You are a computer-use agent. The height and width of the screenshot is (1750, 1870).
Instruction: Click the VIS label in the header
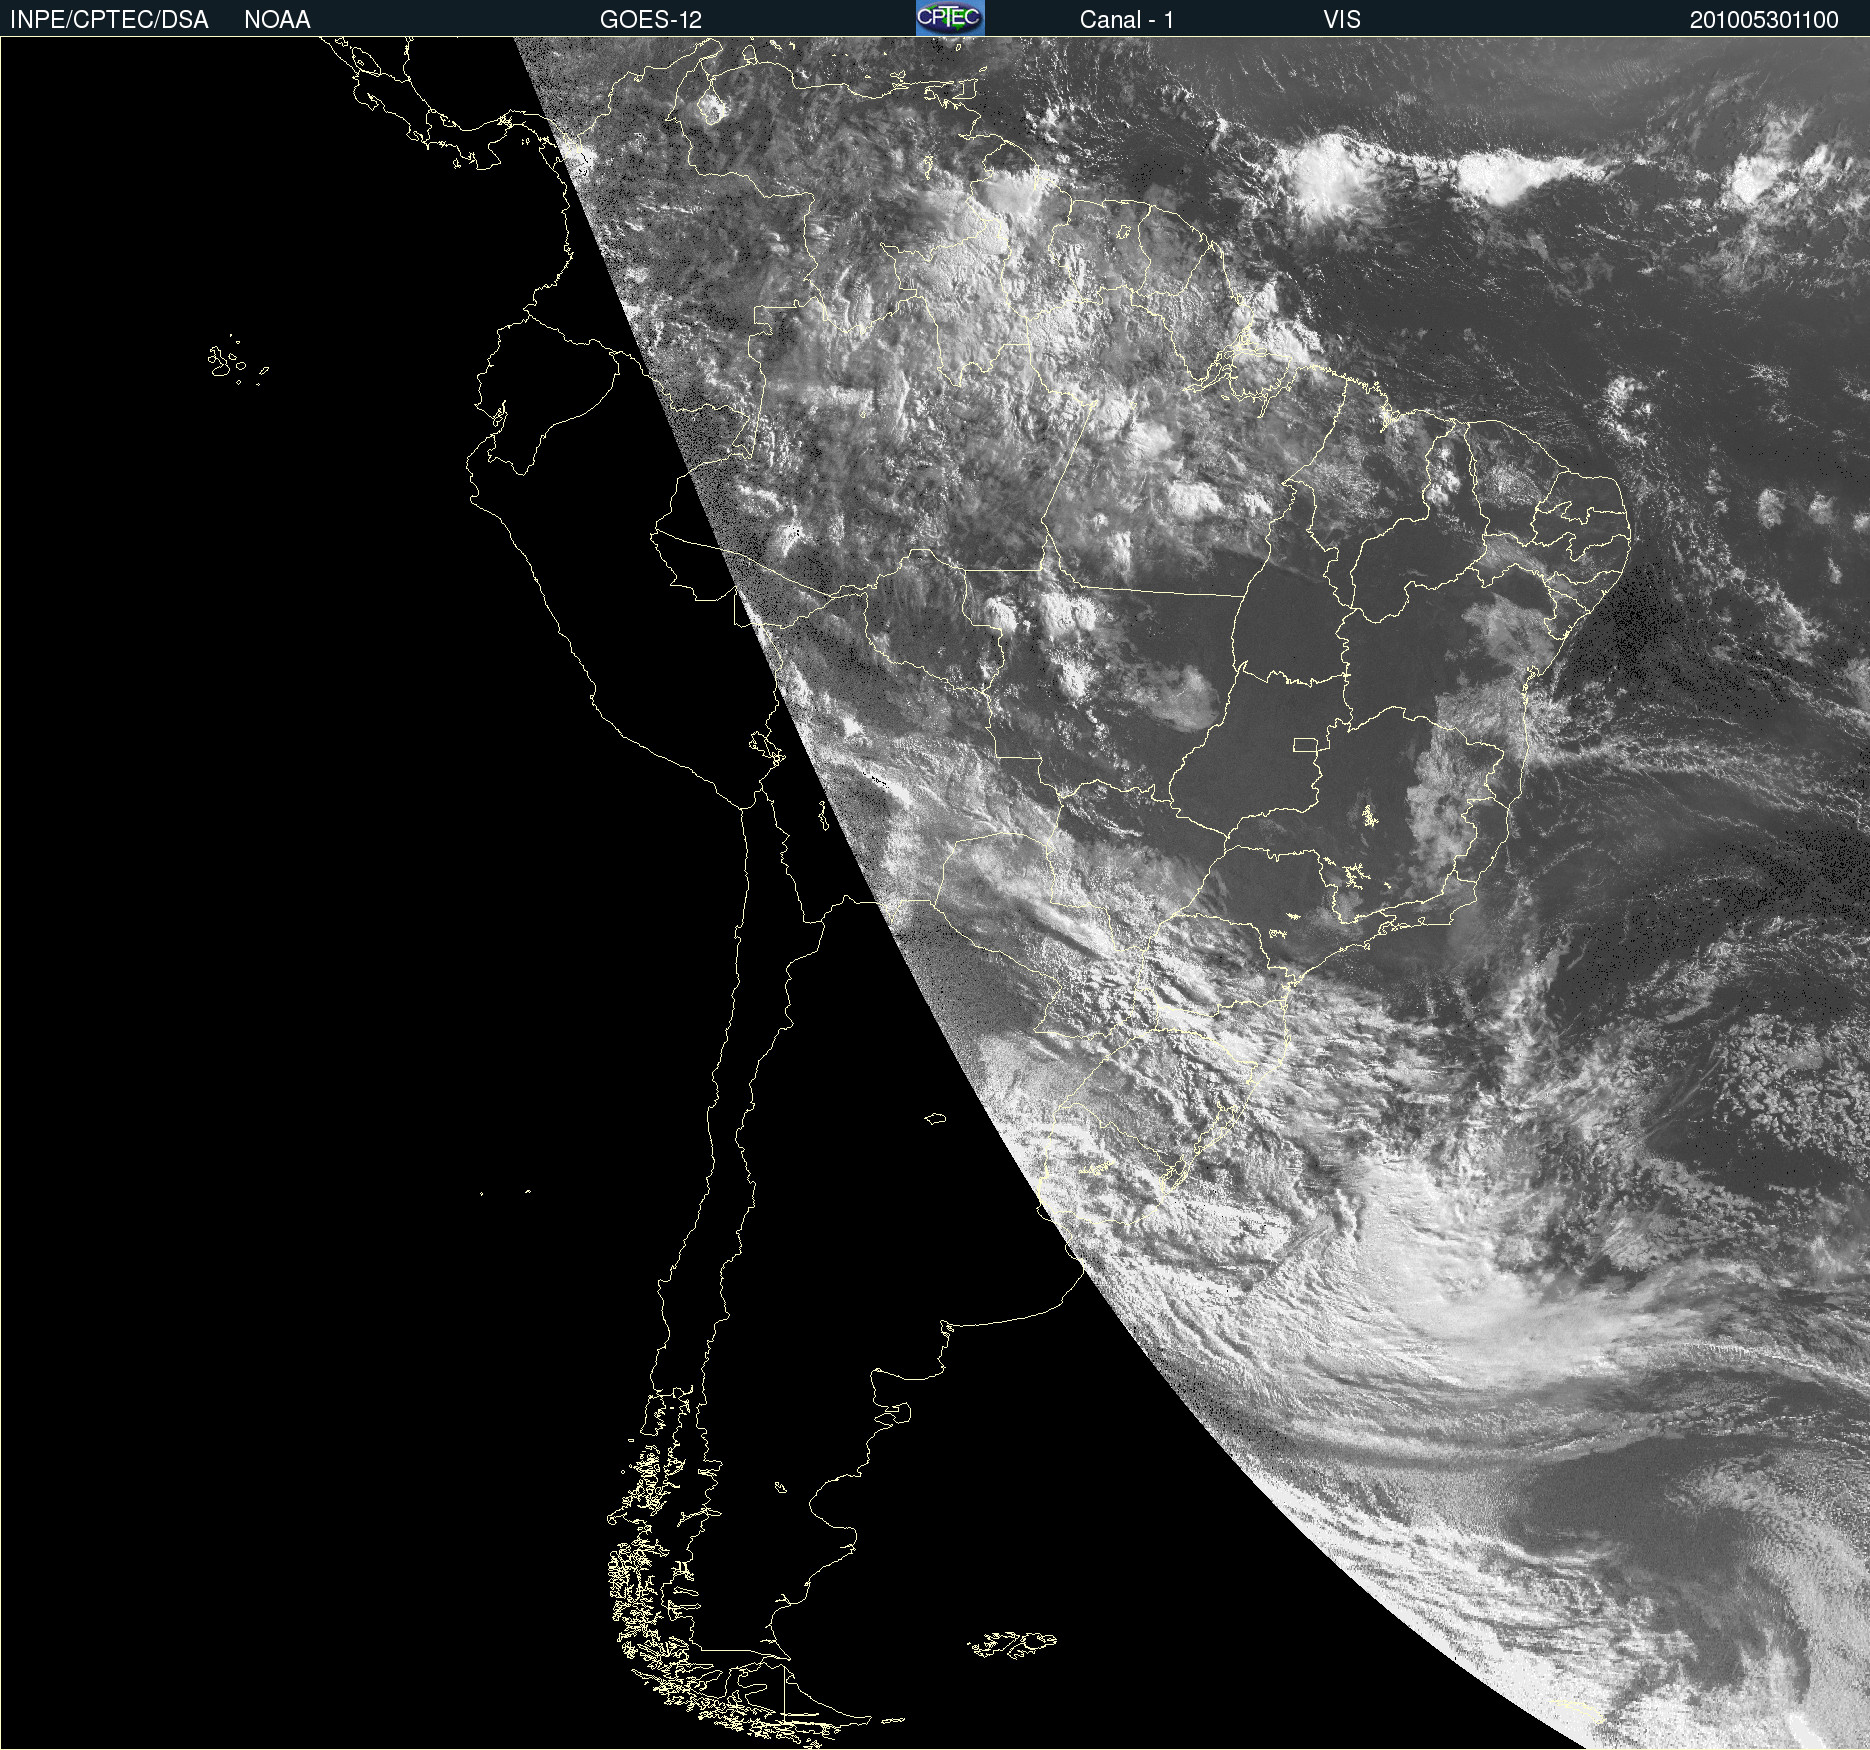[1342, 20]
